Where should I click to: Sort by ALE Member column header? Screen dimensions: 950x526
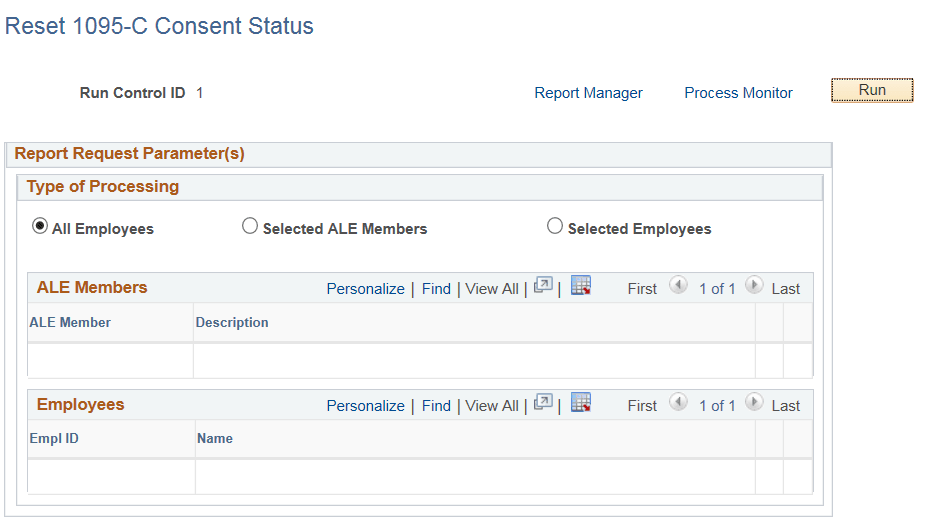coord(70,323)
